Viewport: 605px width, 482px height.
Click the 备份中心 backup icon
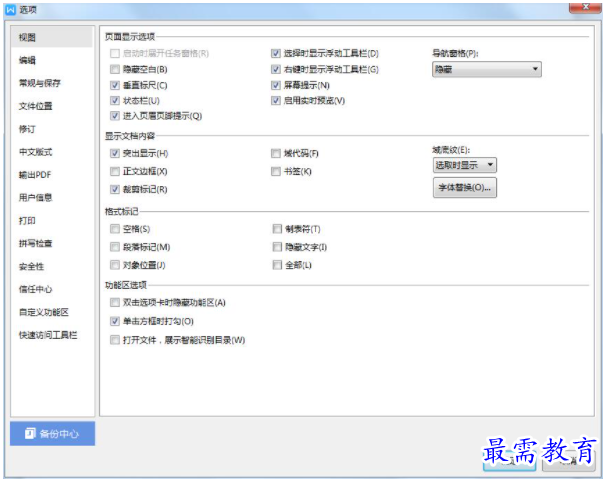click(30, 433)
